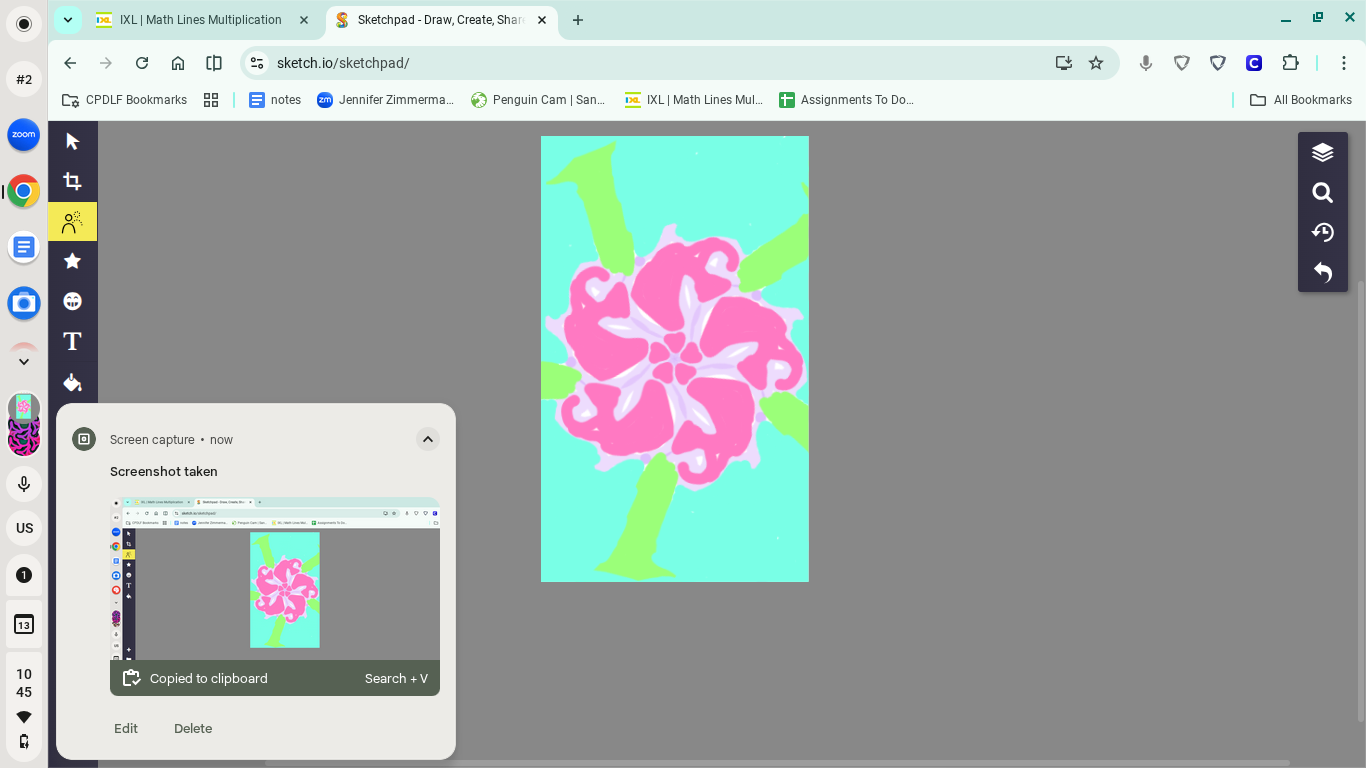Click the microphone icon in browser toolbar
This screenshot has height=768, width=1366.
[x=1146, y=63]
